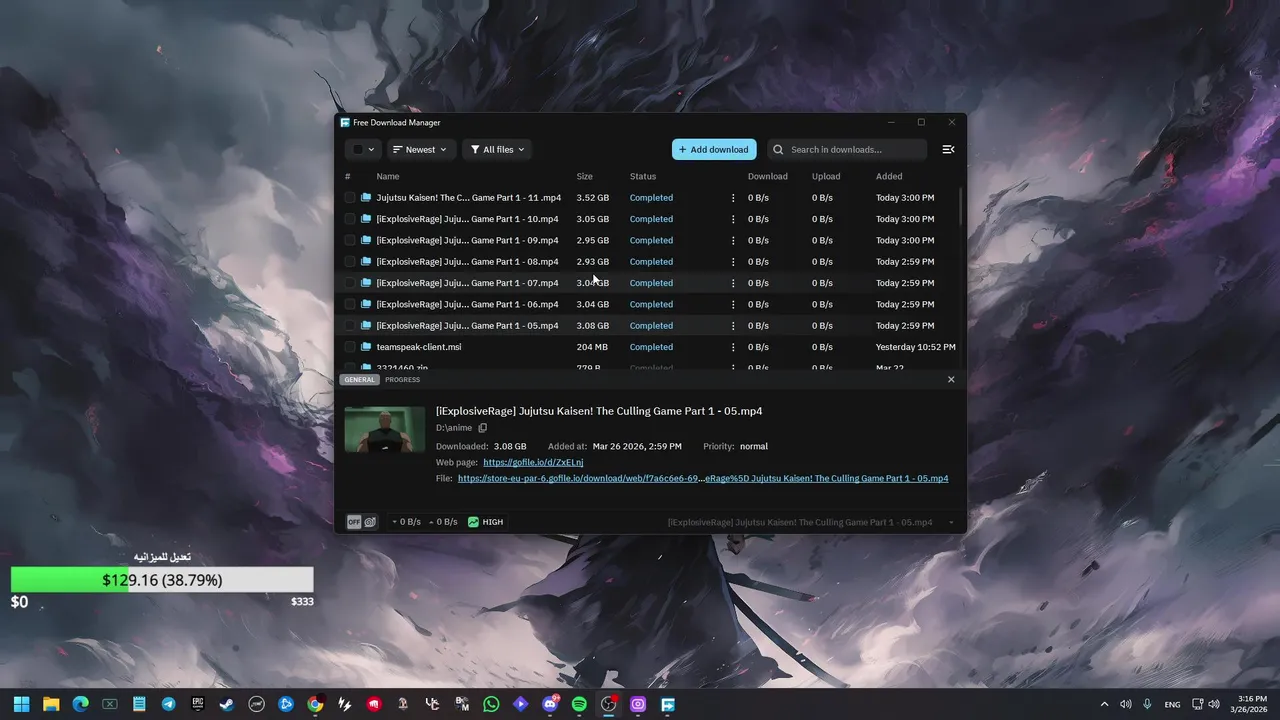Check the box for Part 1 - 07.mp4
This screenshot has width=1280, height=720.
(350, 283)
